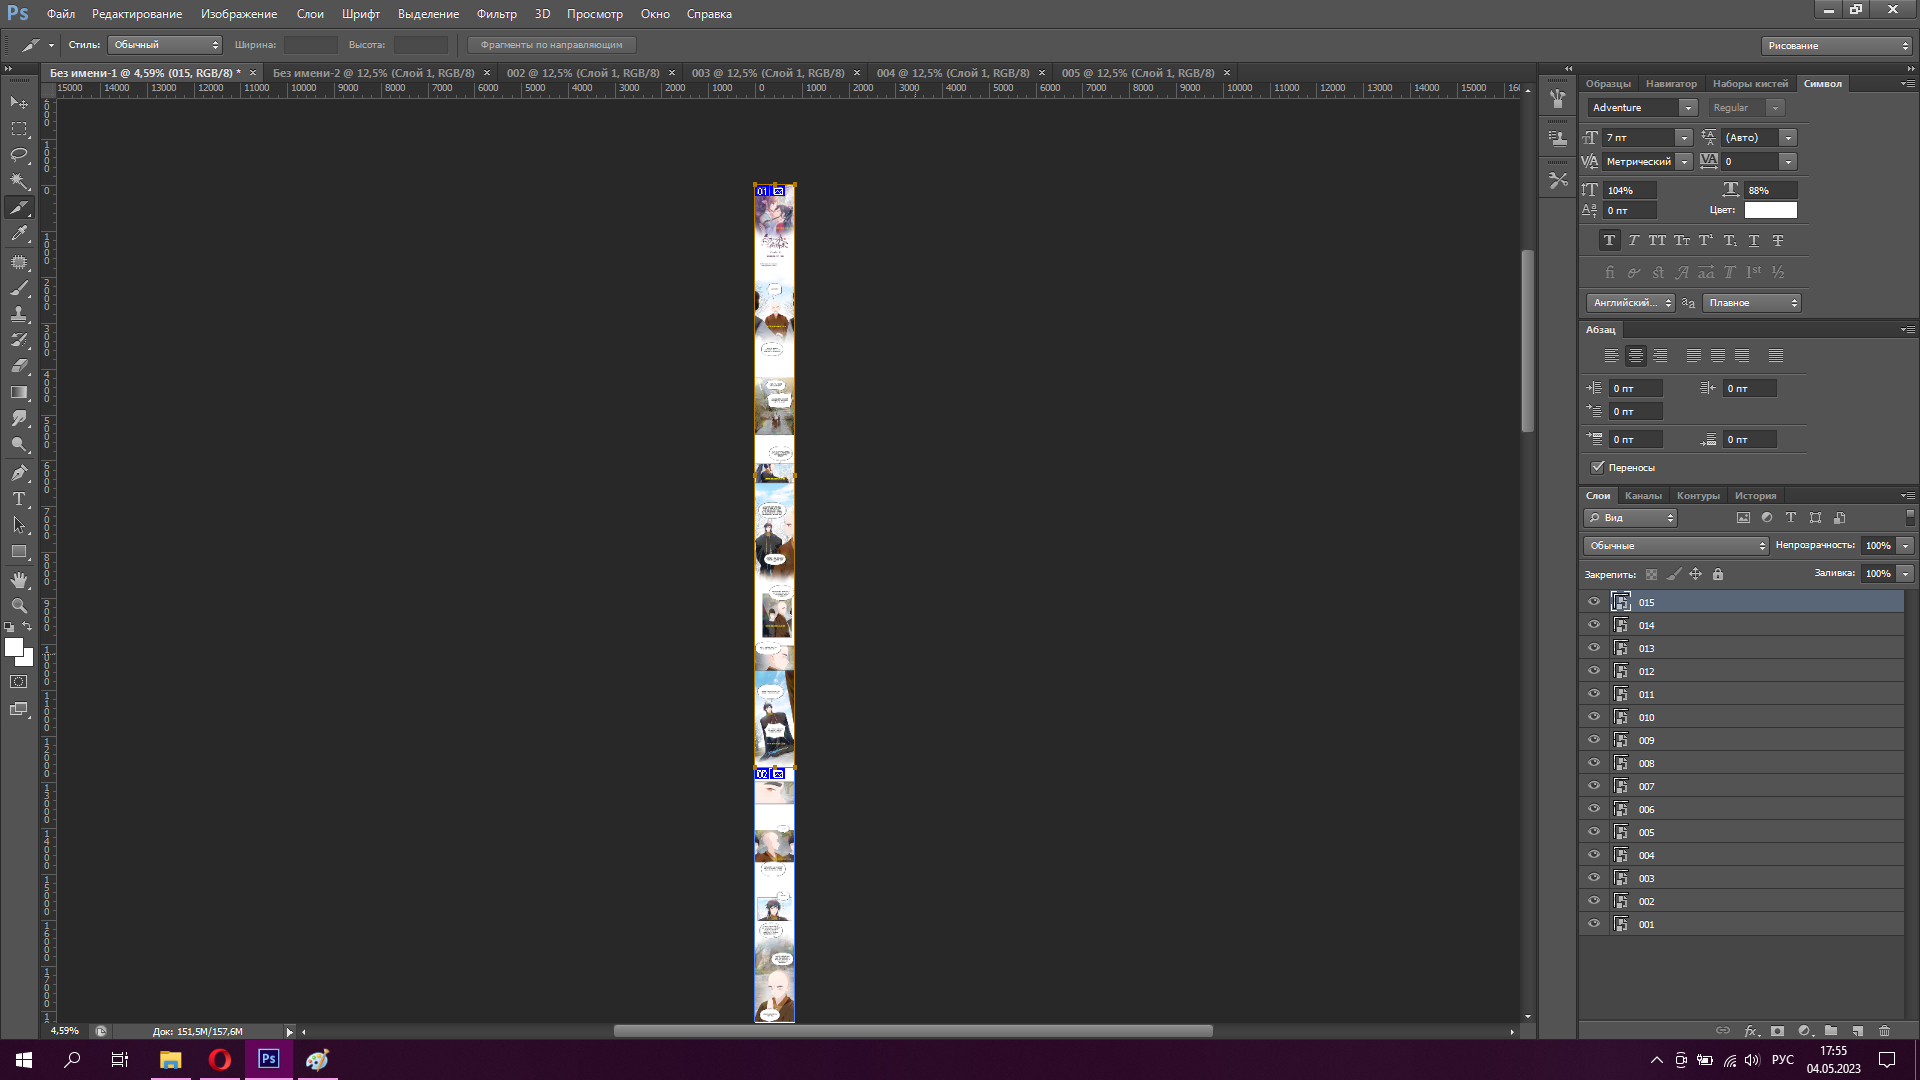1920x1080 pixels.
Task: Hide layer 010 with eye icon
Action: 1594,717
